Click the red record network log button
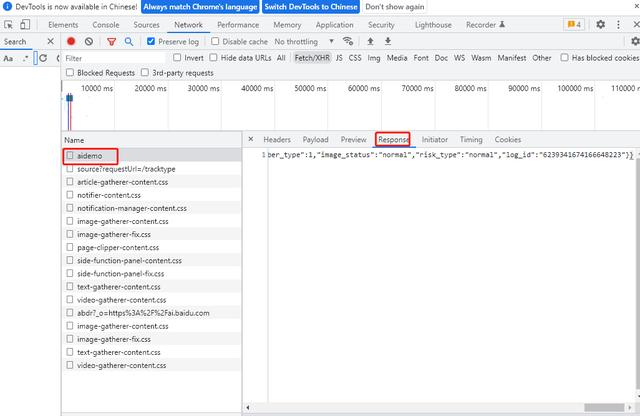Viewport: 640px width, 416px height. coord(71,42)
